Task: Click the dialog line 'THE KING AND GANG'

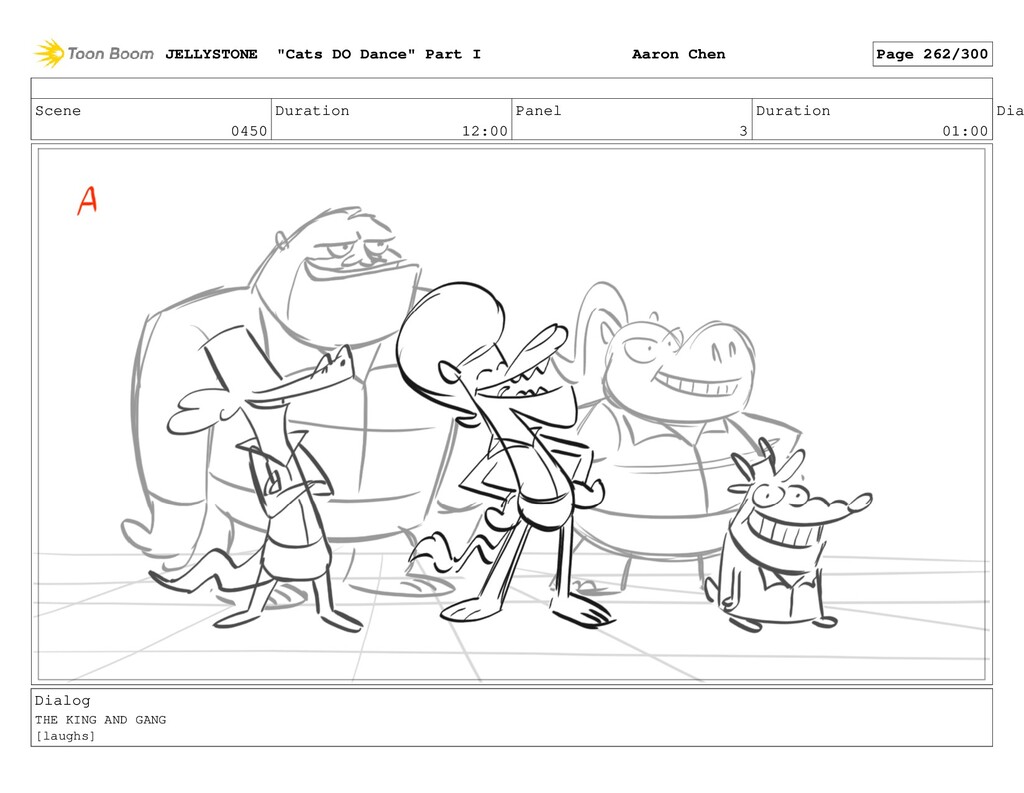Action: pyautogui.click(x=101, y=719)
